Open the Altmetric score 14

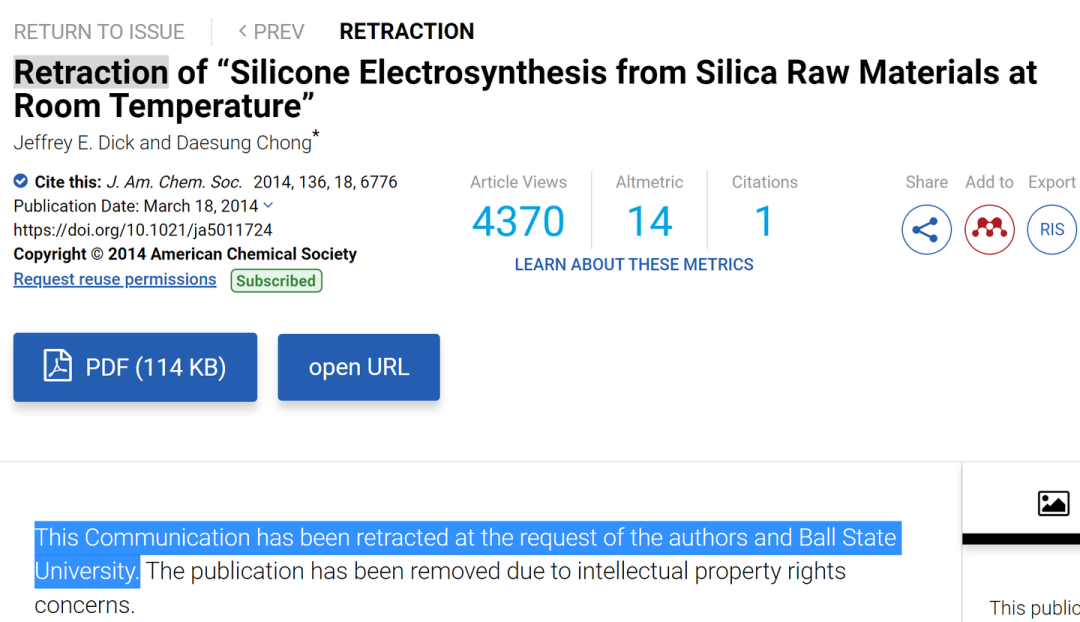(649, 221)
